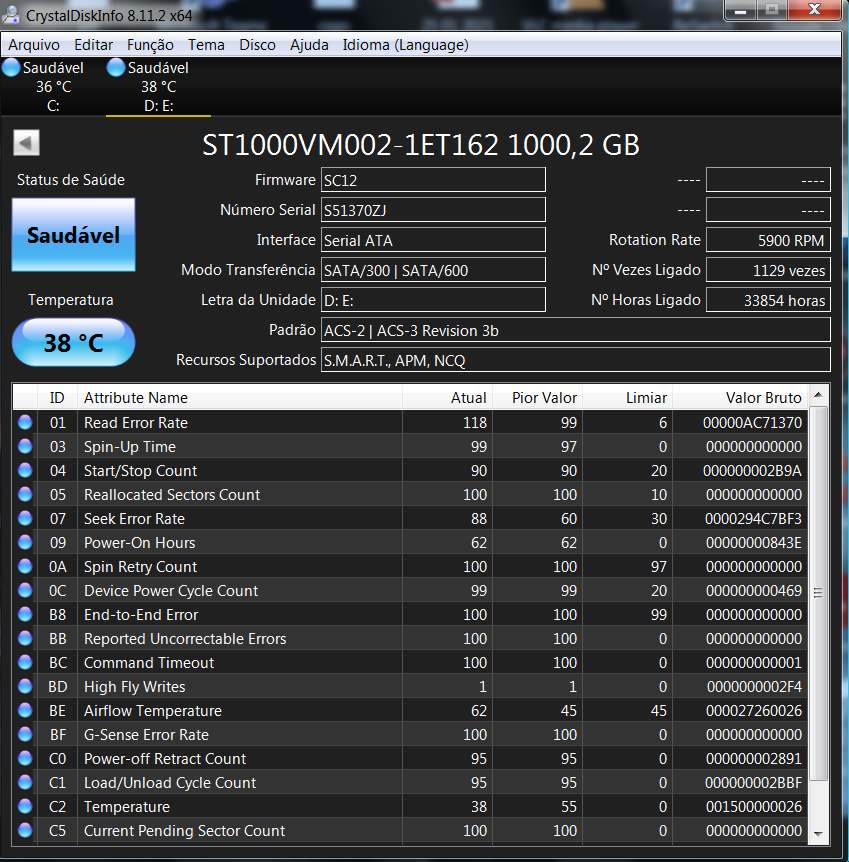Open the Idioma (Language) menu

pyautogui.click(x=406, y=45)
